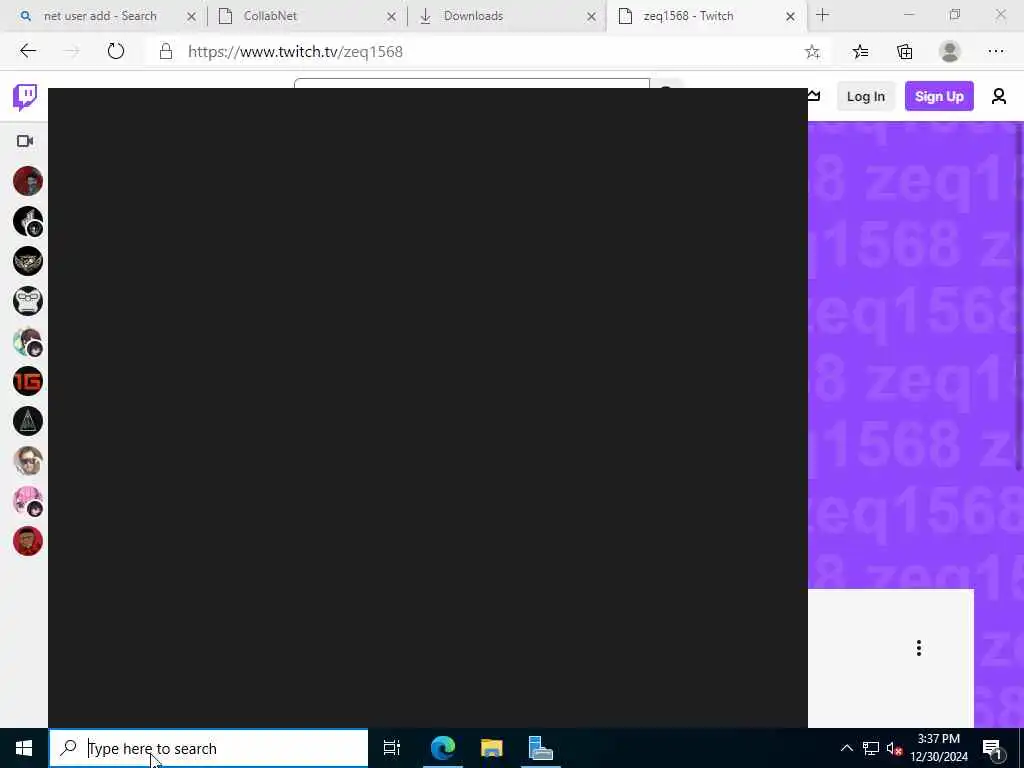Open the user profile icon menu
1024x768 pixels.
[x=998, y=97]
